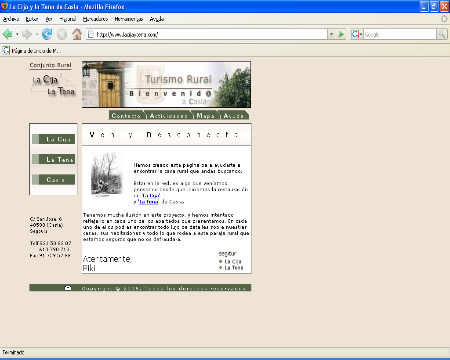Image resolution: width=450 pixels, height=360 pixels.
Task: Click the 'Conjunto Rural' heading text
Action: click(50, 65)
